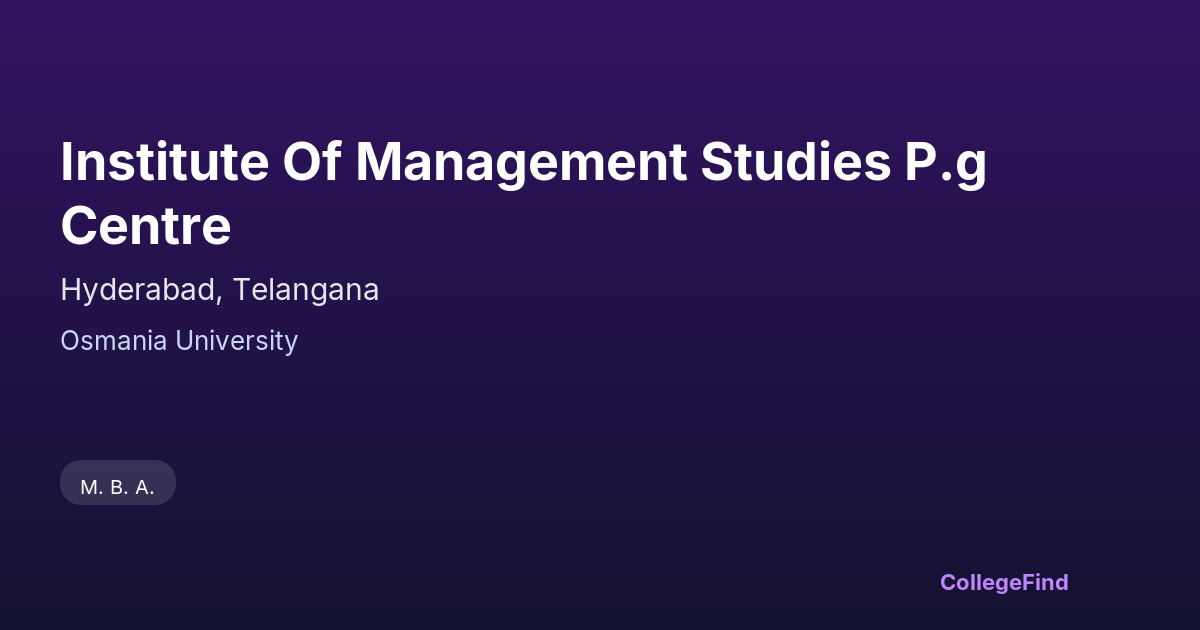Click the letter A in the M. B. A. tag
The height and width of the screenshot is (630, 1200).
(x=142, y=487)
